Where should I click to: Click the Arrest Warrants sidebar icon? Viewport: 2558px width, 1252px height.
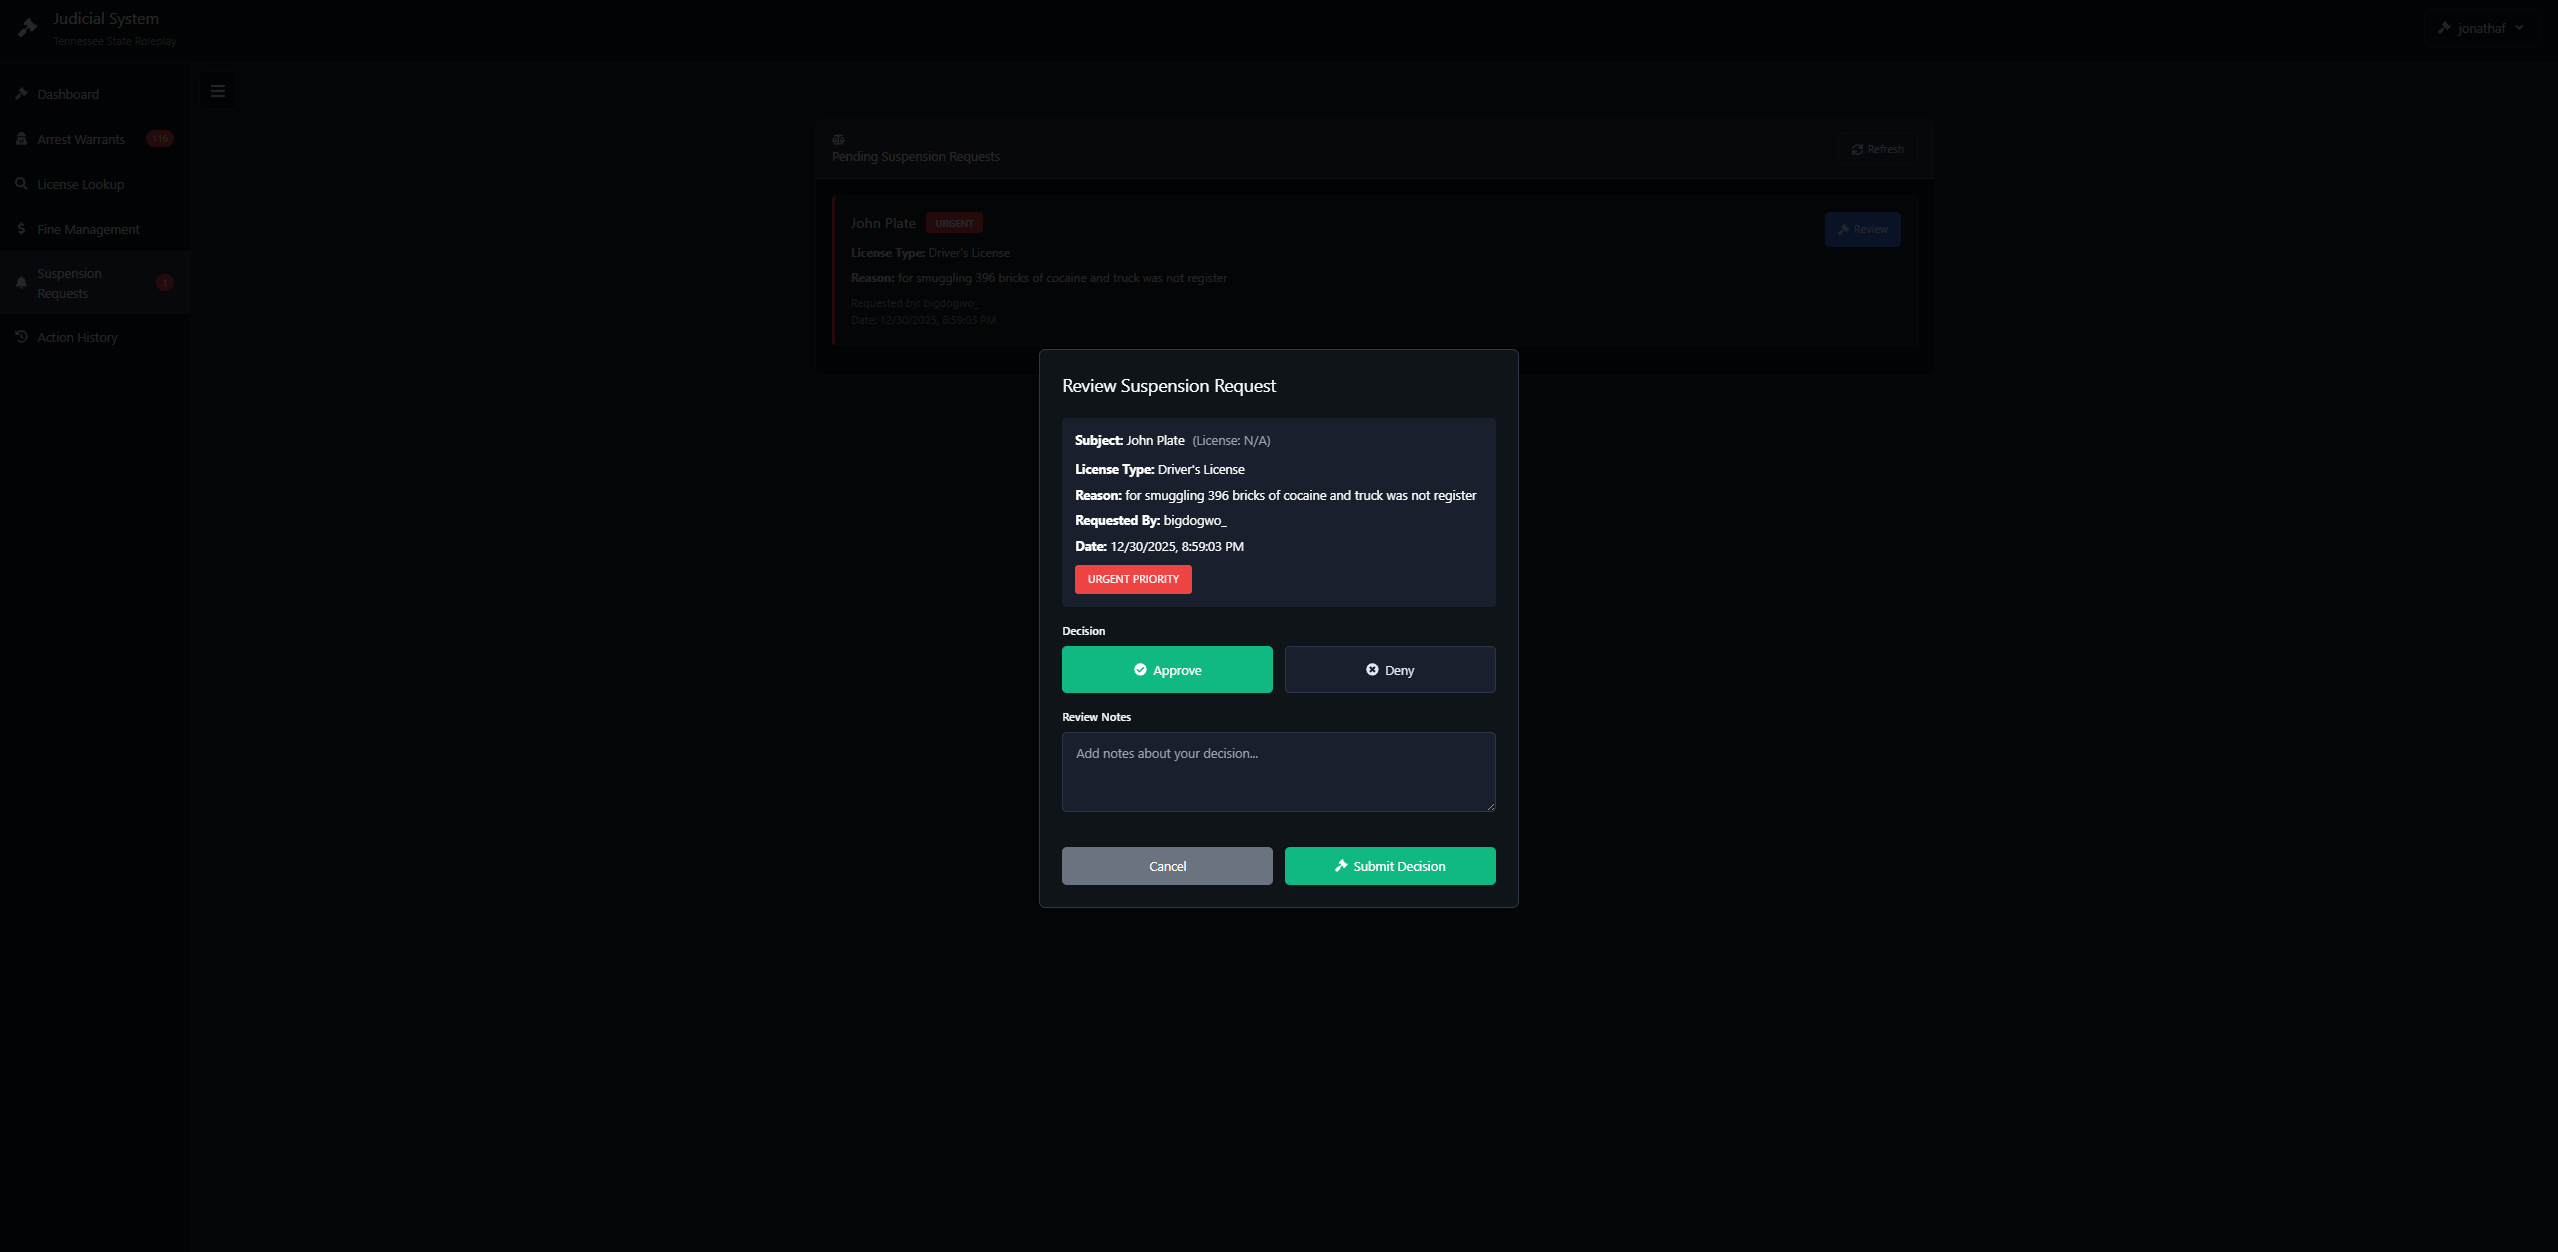click(x=21, y=139)
